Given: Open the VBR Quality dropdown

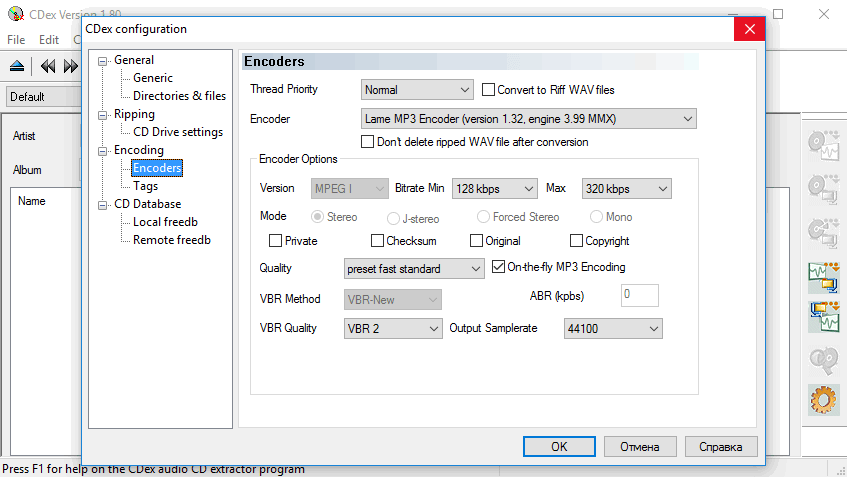Looking at the screenshot, I should click(393, 328).
